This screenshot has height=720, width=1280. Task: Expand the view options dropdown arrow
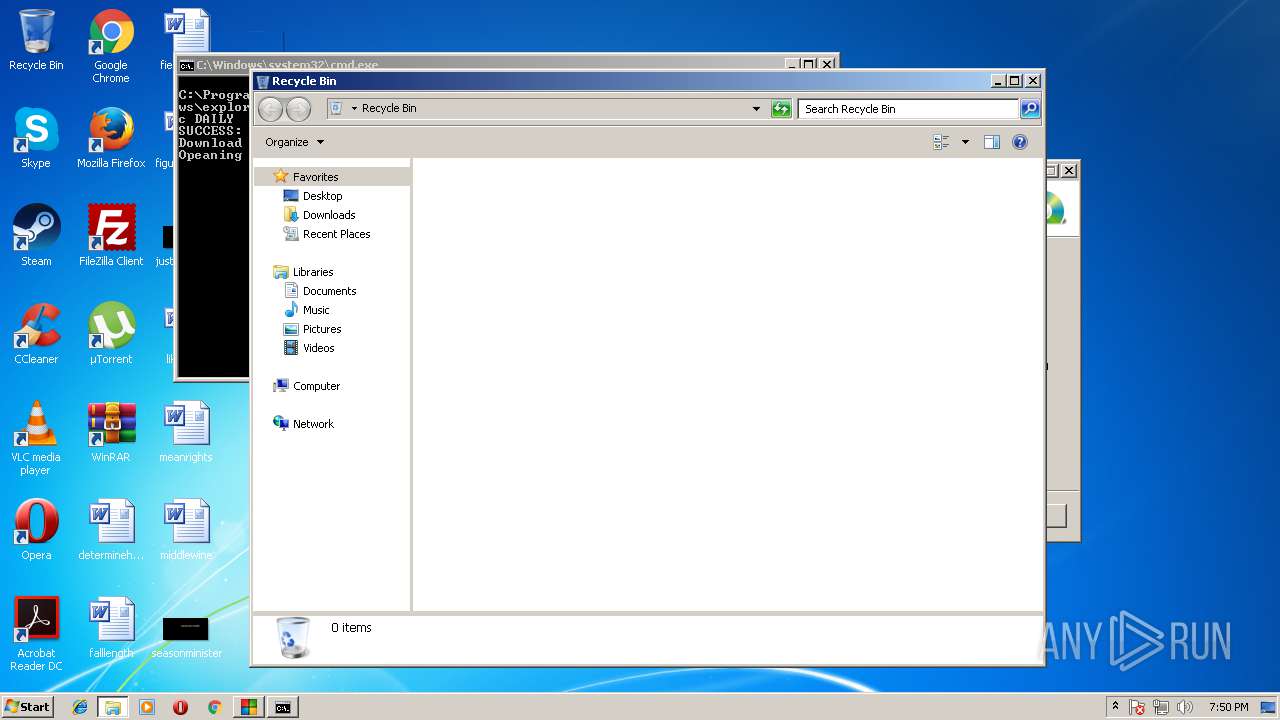tap(965, 142)
